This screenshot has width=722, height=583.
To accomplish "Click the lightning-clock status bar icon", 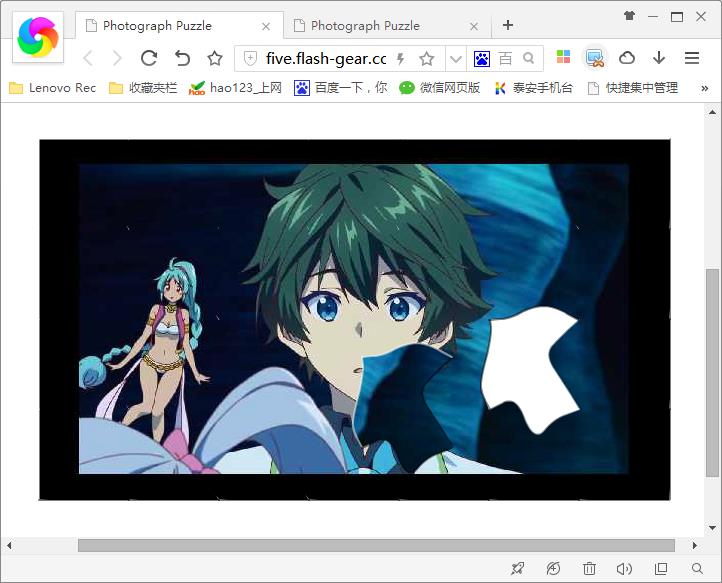I will coord(553,569).
